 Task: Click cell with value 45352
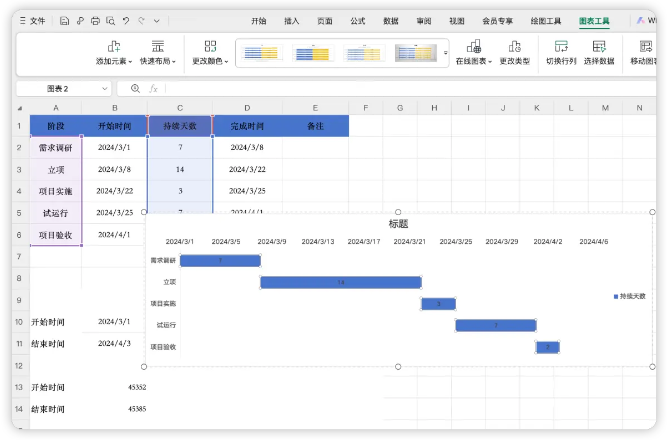pos(115,387)
